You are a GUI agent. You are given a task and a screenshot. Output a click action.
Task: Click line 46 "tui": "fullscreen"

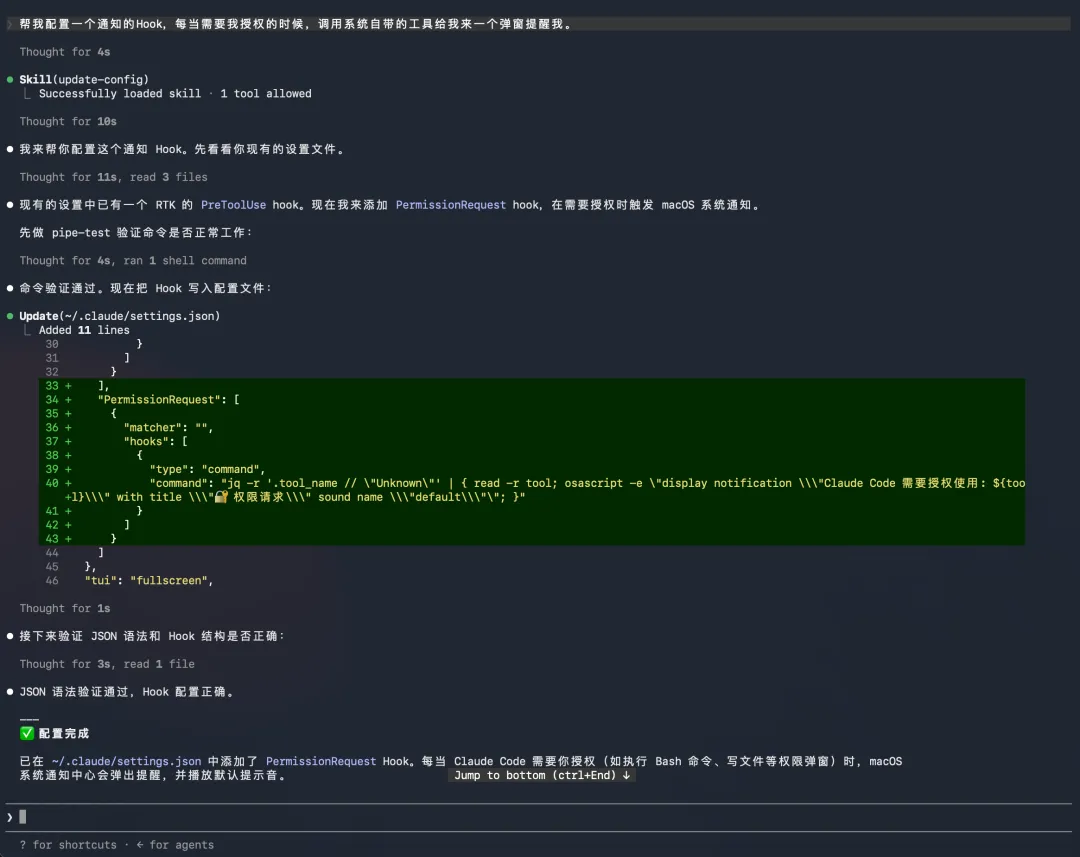click(x=149, y=580)
